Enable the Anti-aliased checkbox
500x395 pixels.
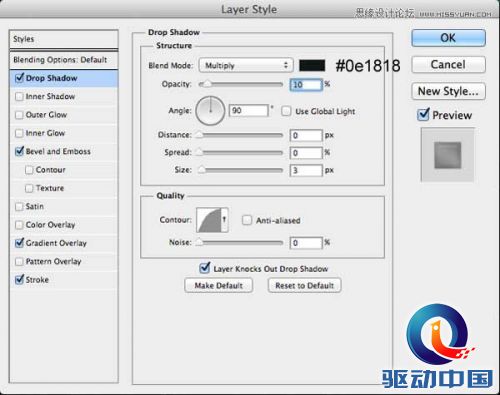247,220
